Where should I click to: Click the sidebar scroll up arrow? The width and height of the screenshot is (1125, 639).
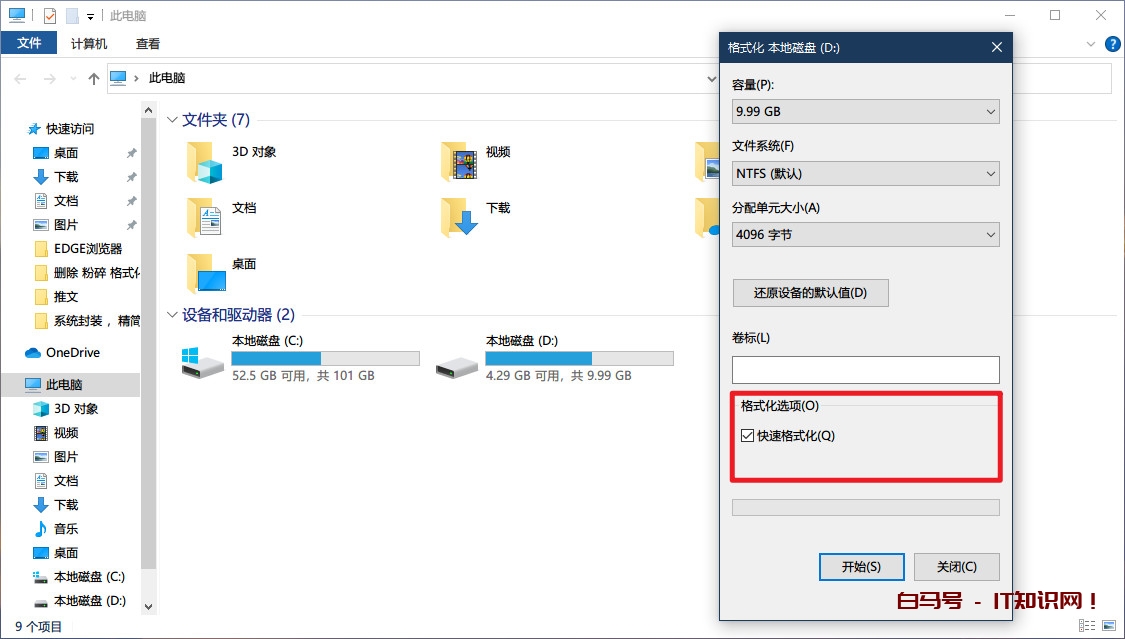(x=149, y=110)
